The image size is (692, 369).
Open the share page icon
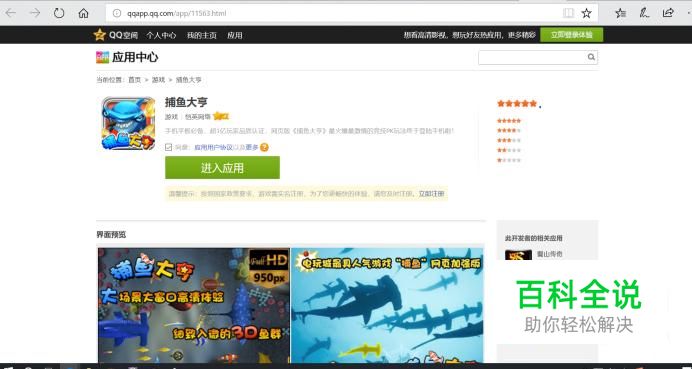pos(668,13)
